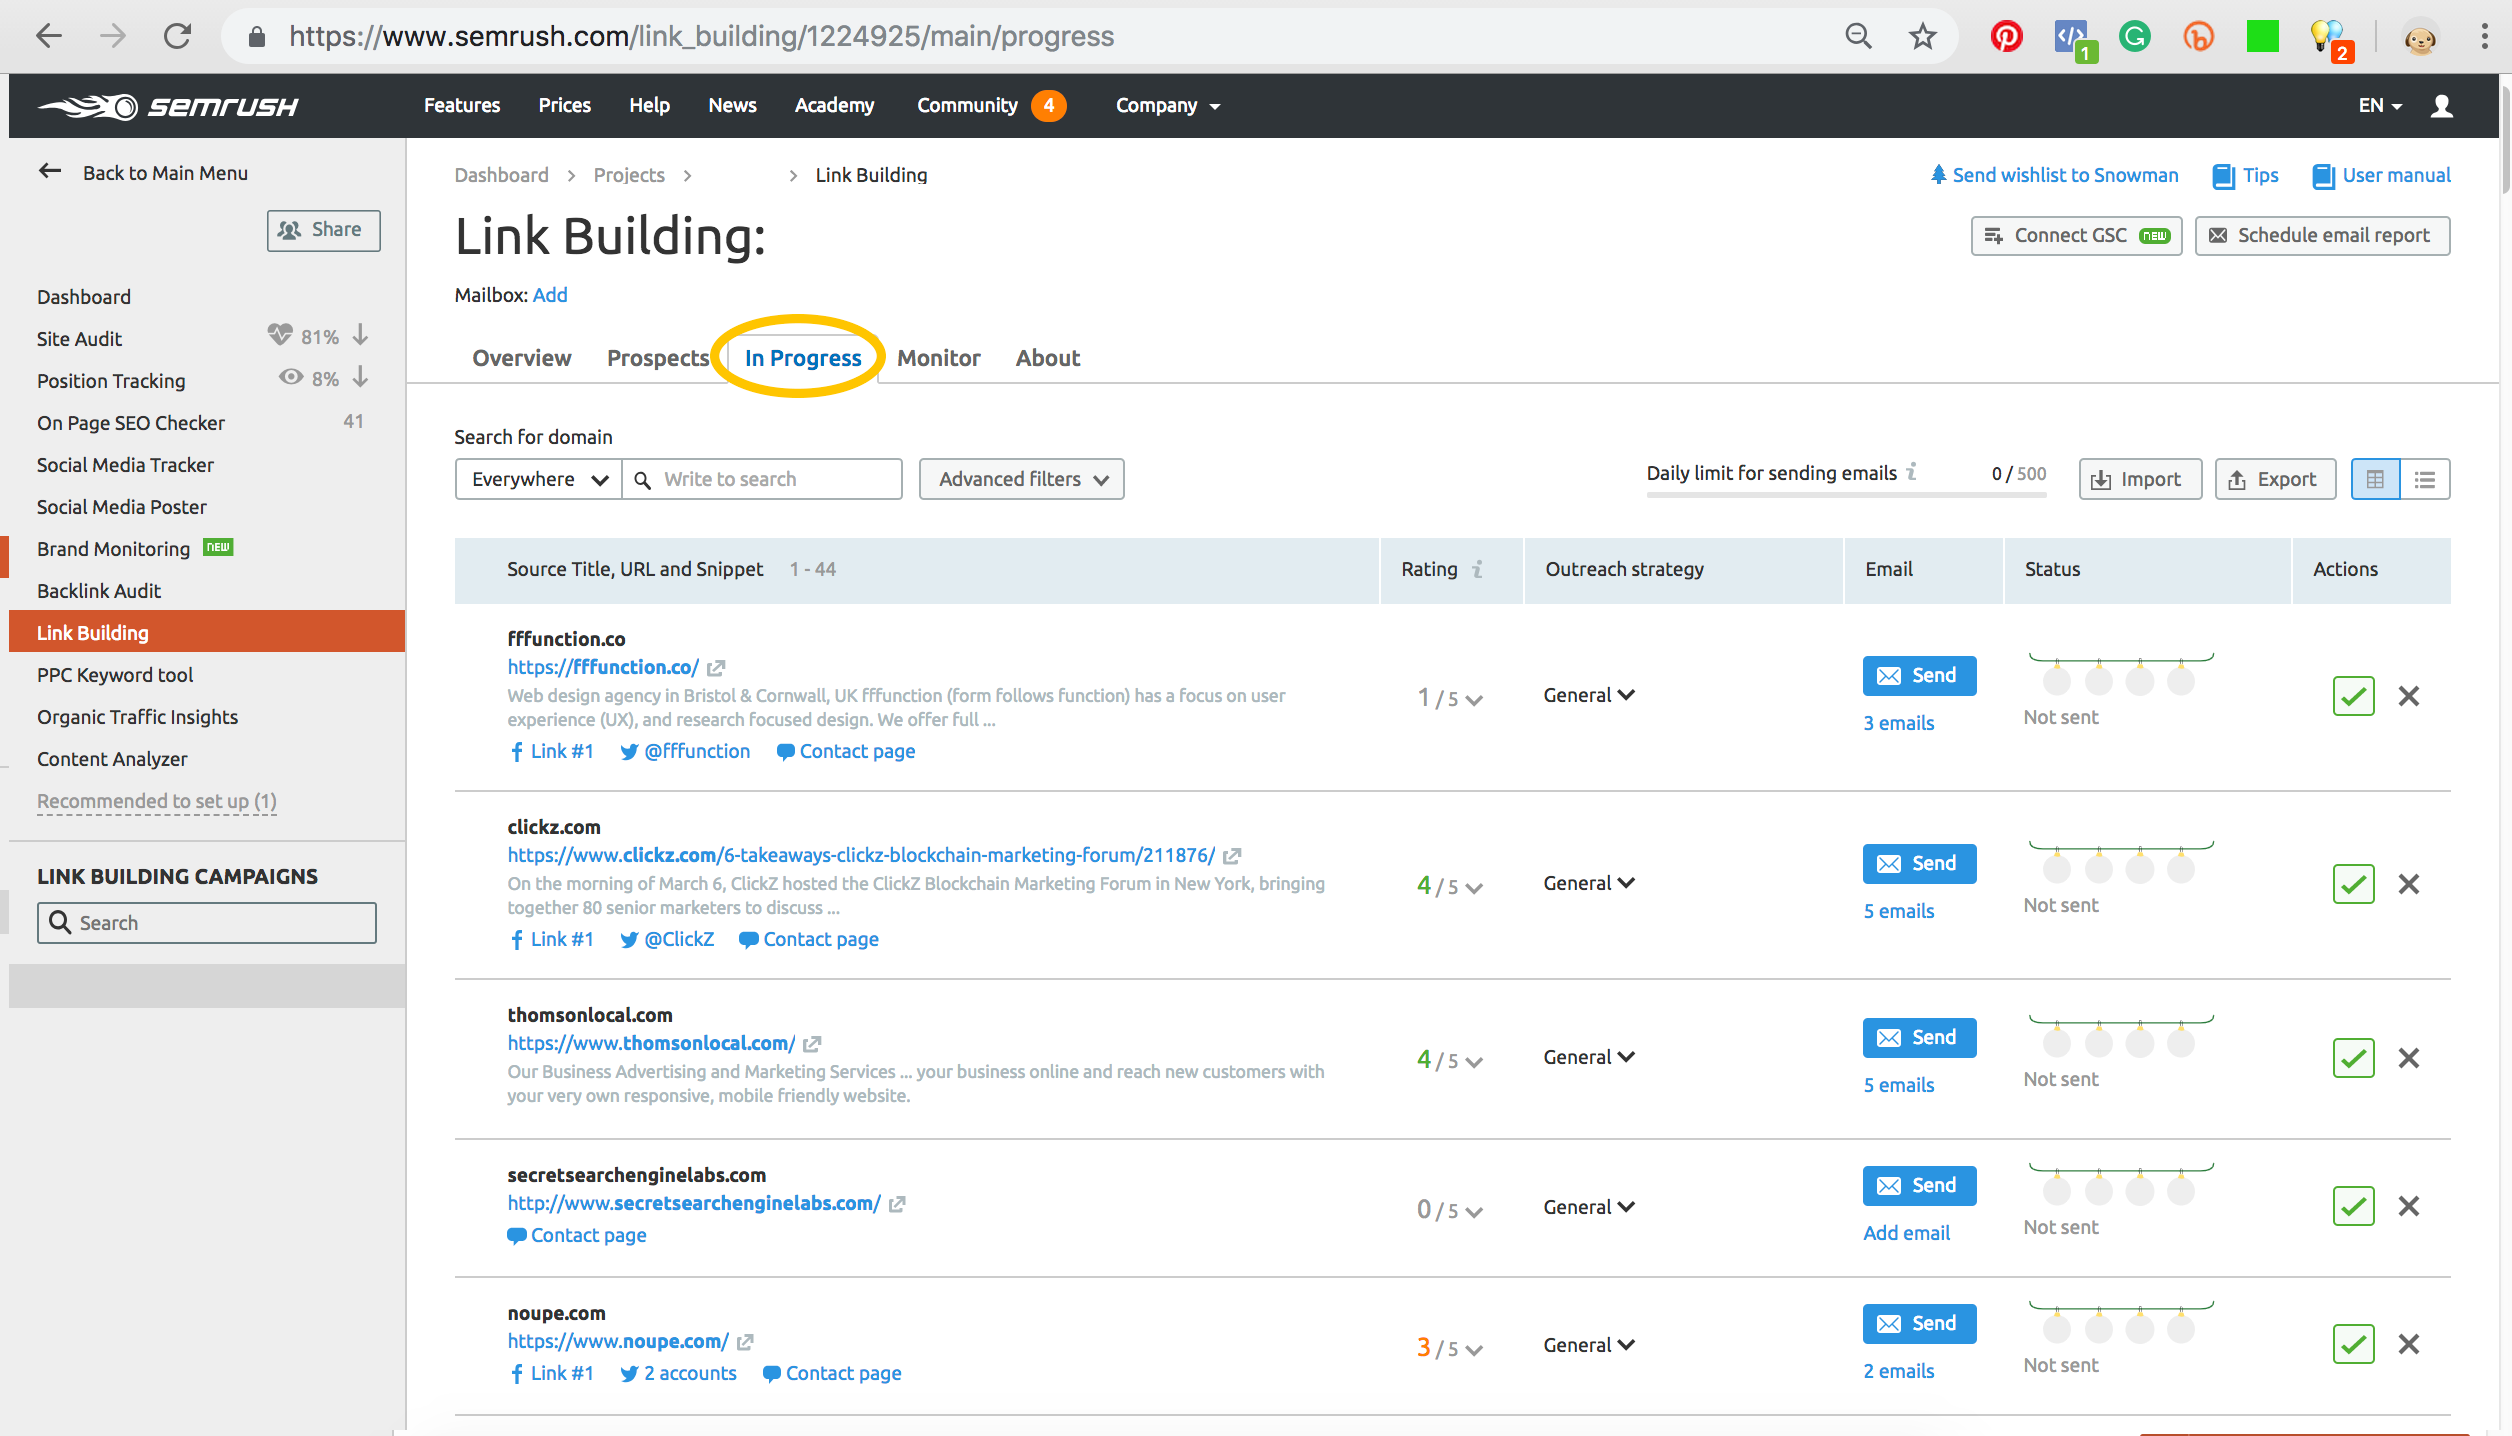The width and height of the screenshot is (2512, 1436).
Task: Remove fffunction.co with the X icon
Action: [x=2409, y=696]
